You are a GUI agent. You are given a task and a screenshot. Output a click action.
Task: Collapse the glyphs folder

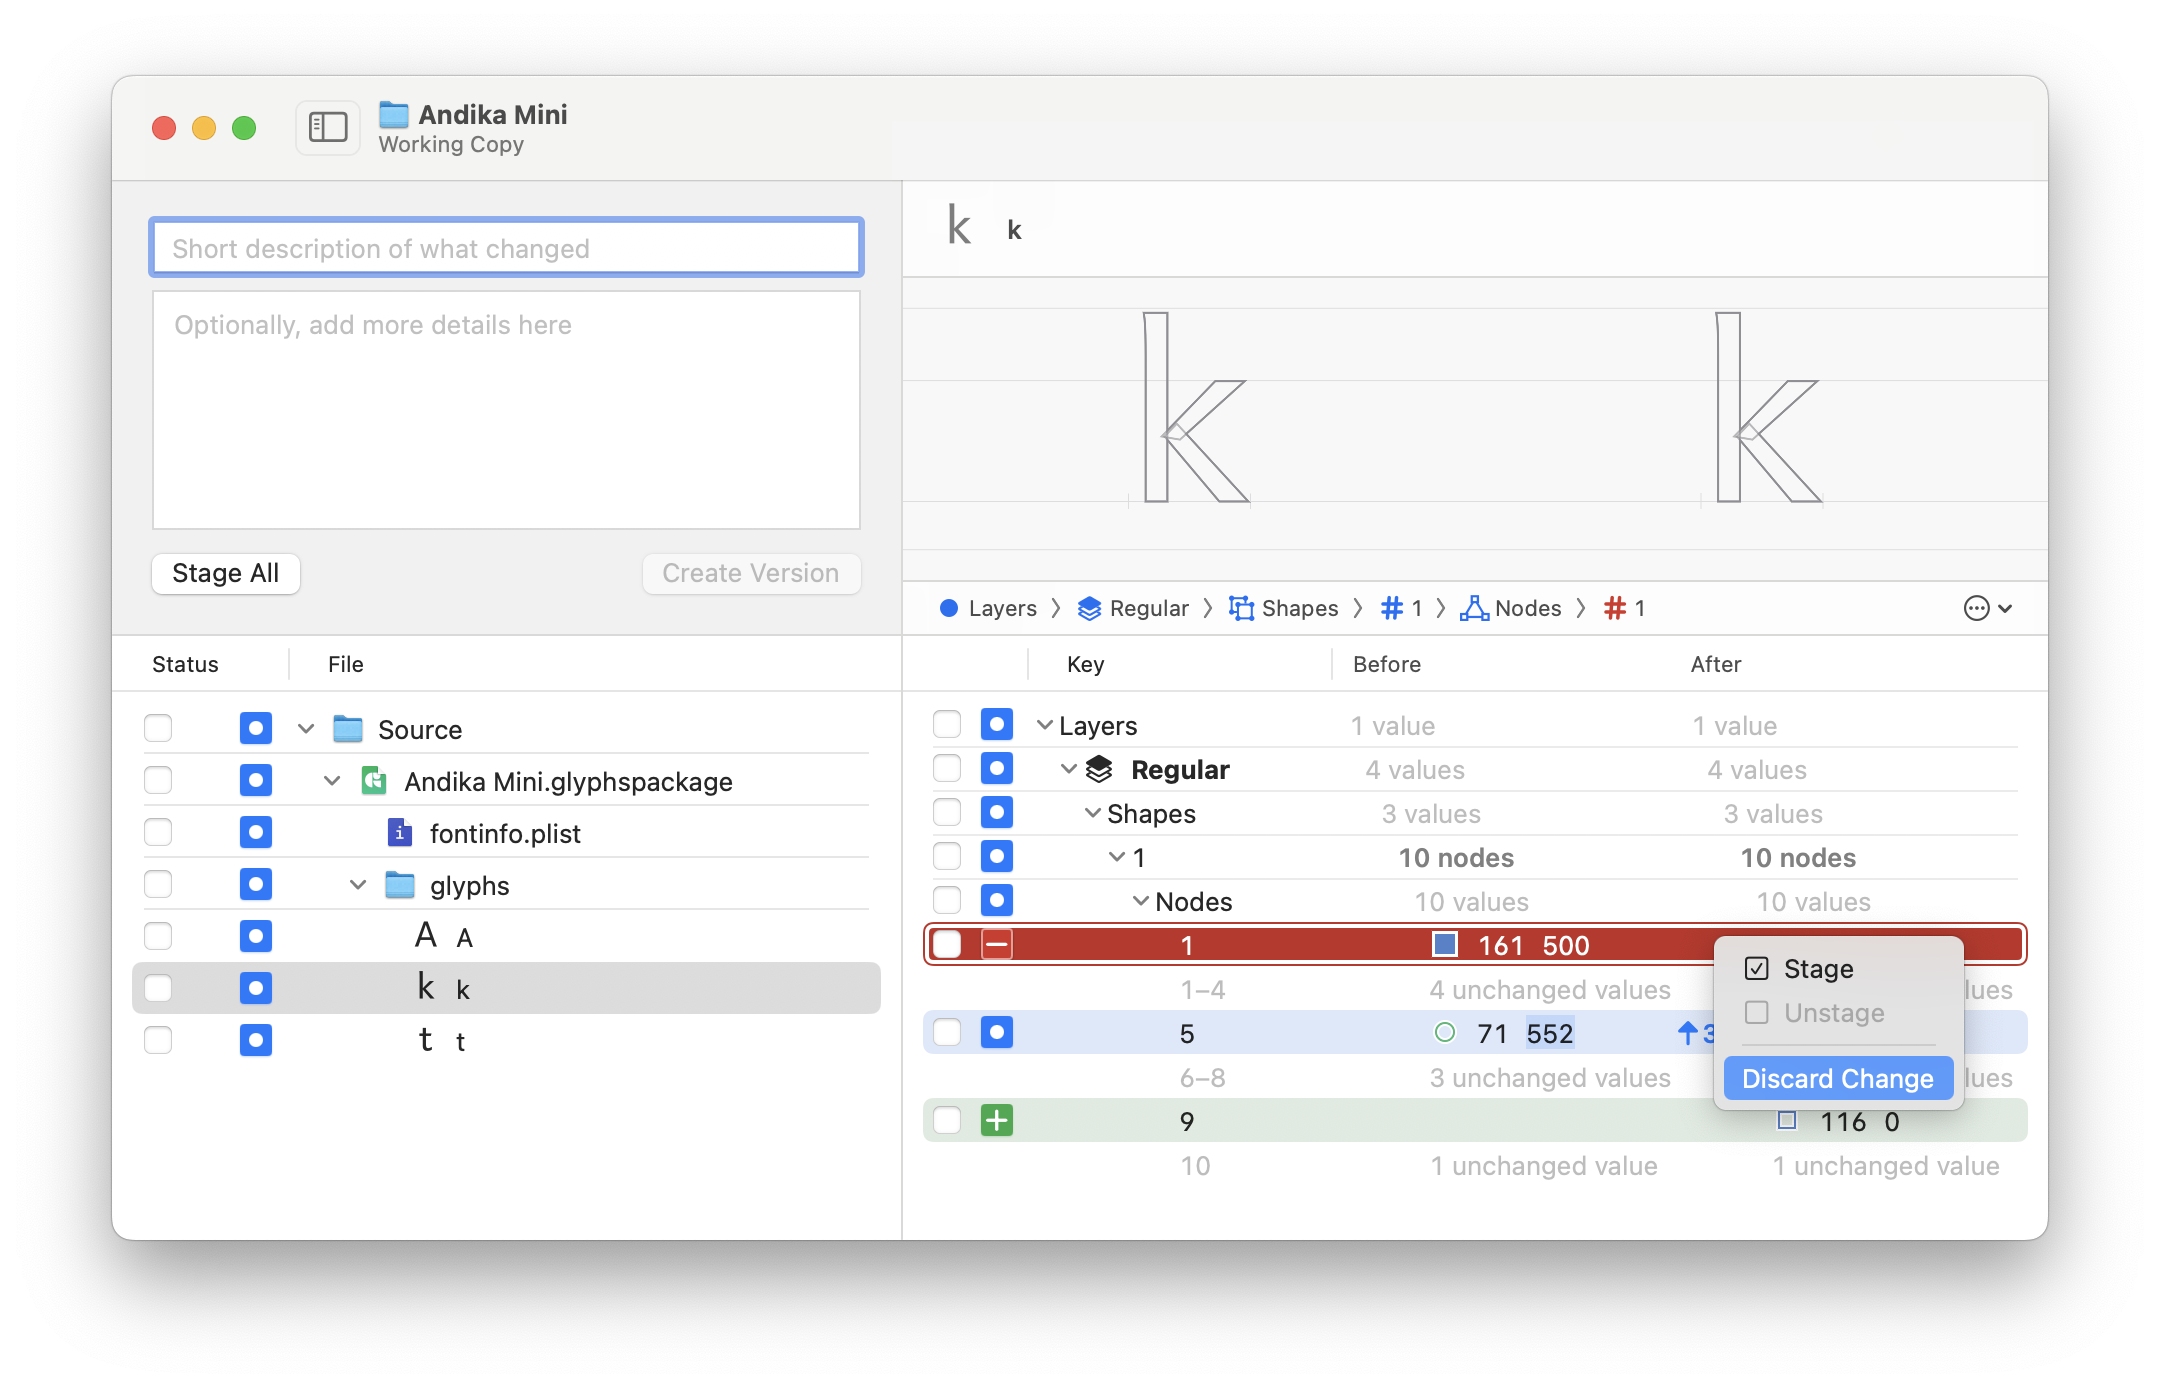[358, 885]
